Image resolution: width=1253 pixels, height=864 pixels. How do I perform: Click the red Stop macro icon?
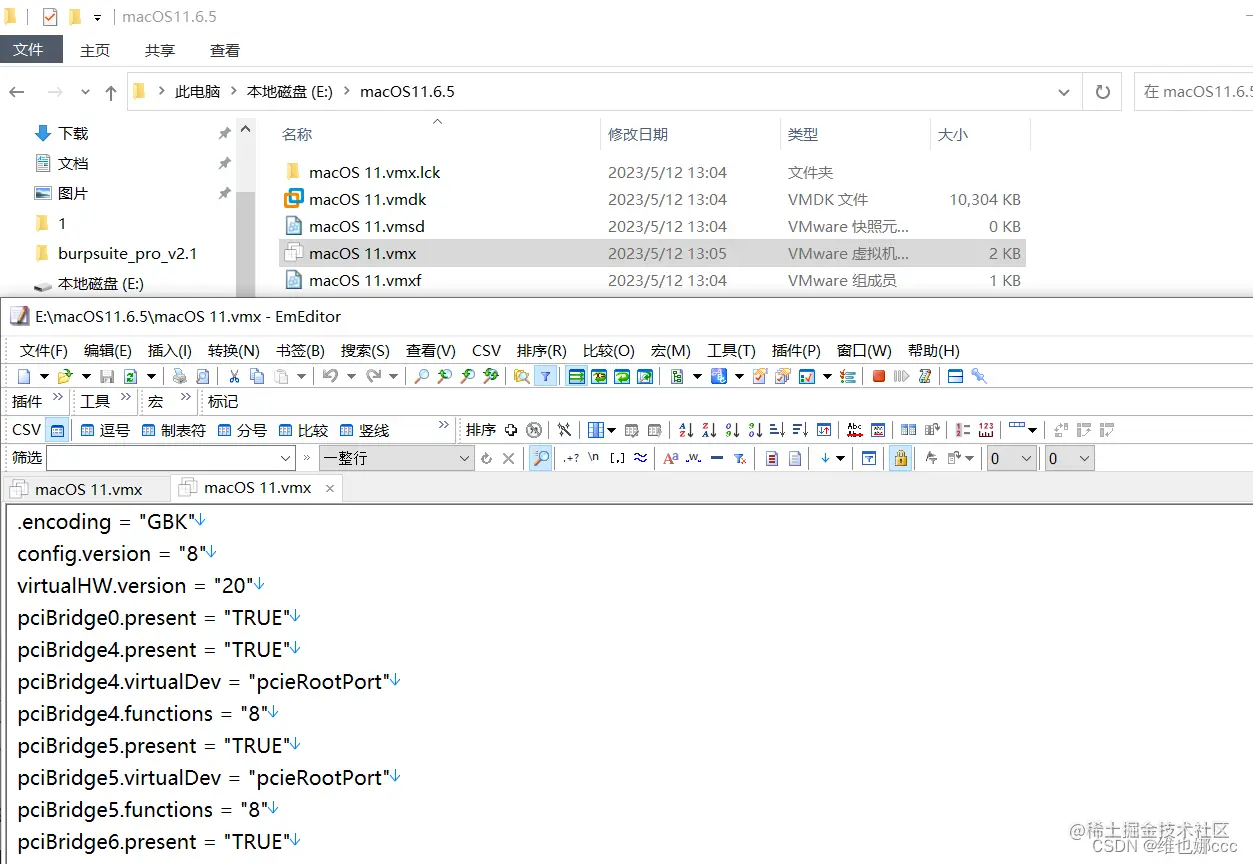point(879,376)
